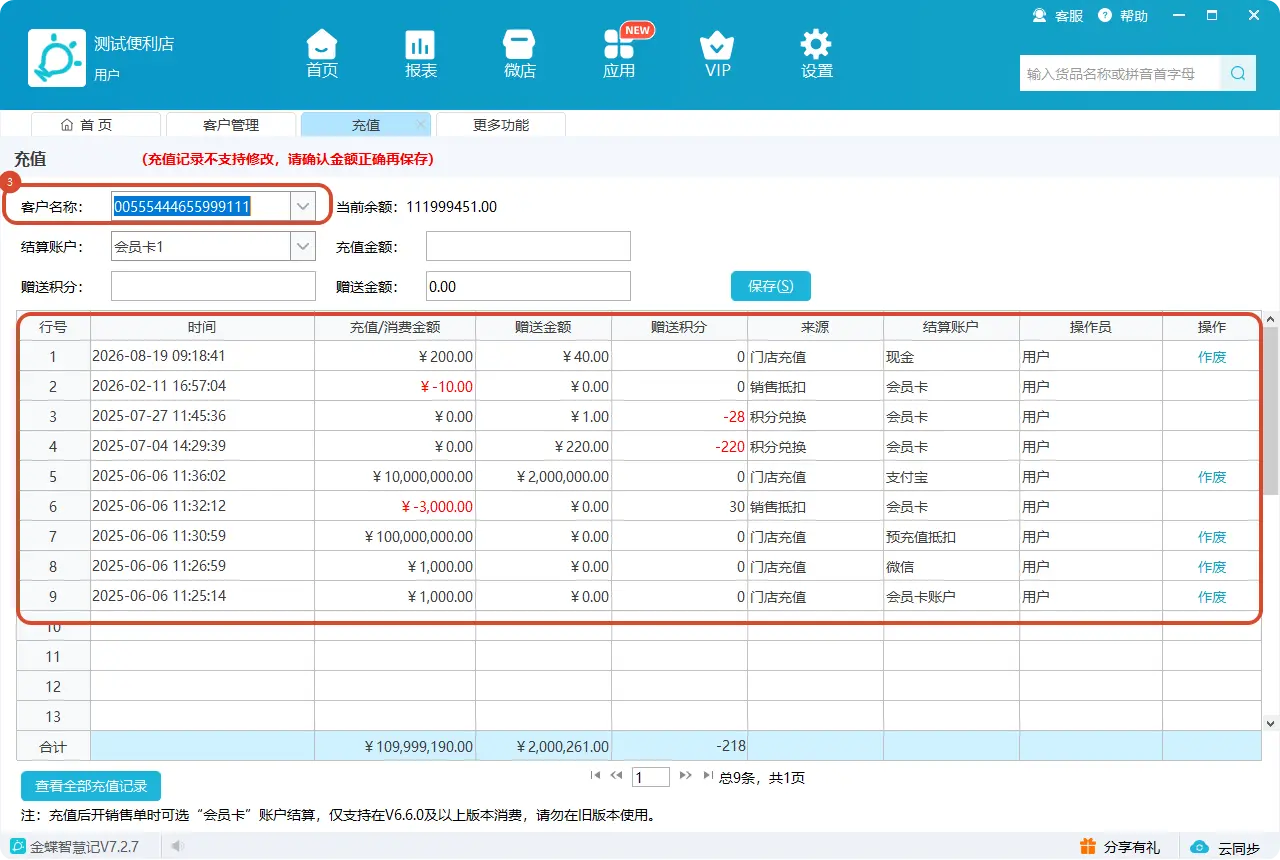This screenshot has width=1280, height=860.
Task: Switch to the 首页 tab
Action: 96,125
